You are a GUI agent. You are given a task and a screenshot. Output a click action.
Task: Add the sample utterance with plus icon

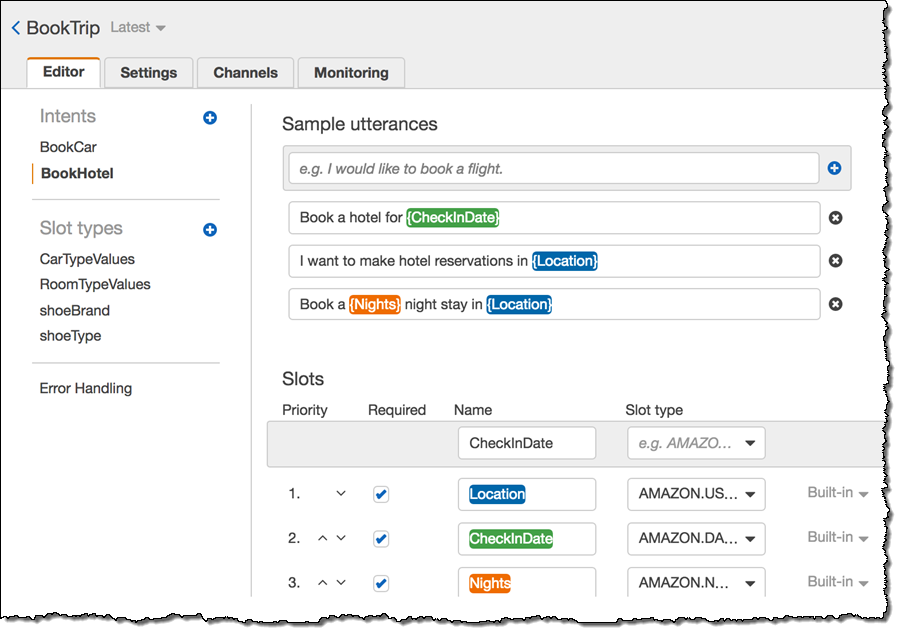tap(835, 169)
